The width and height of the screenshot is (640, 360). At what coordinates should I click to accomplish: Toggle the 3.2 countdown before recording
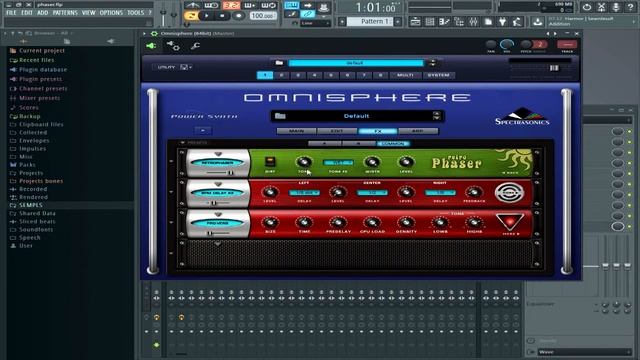coord(231,5)
